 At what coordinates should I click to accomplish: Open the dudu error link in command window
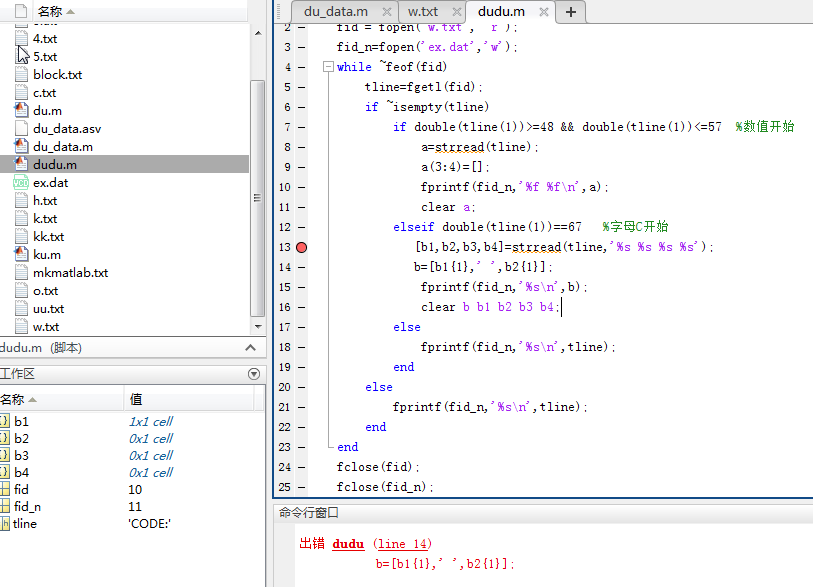click(348, 544)
